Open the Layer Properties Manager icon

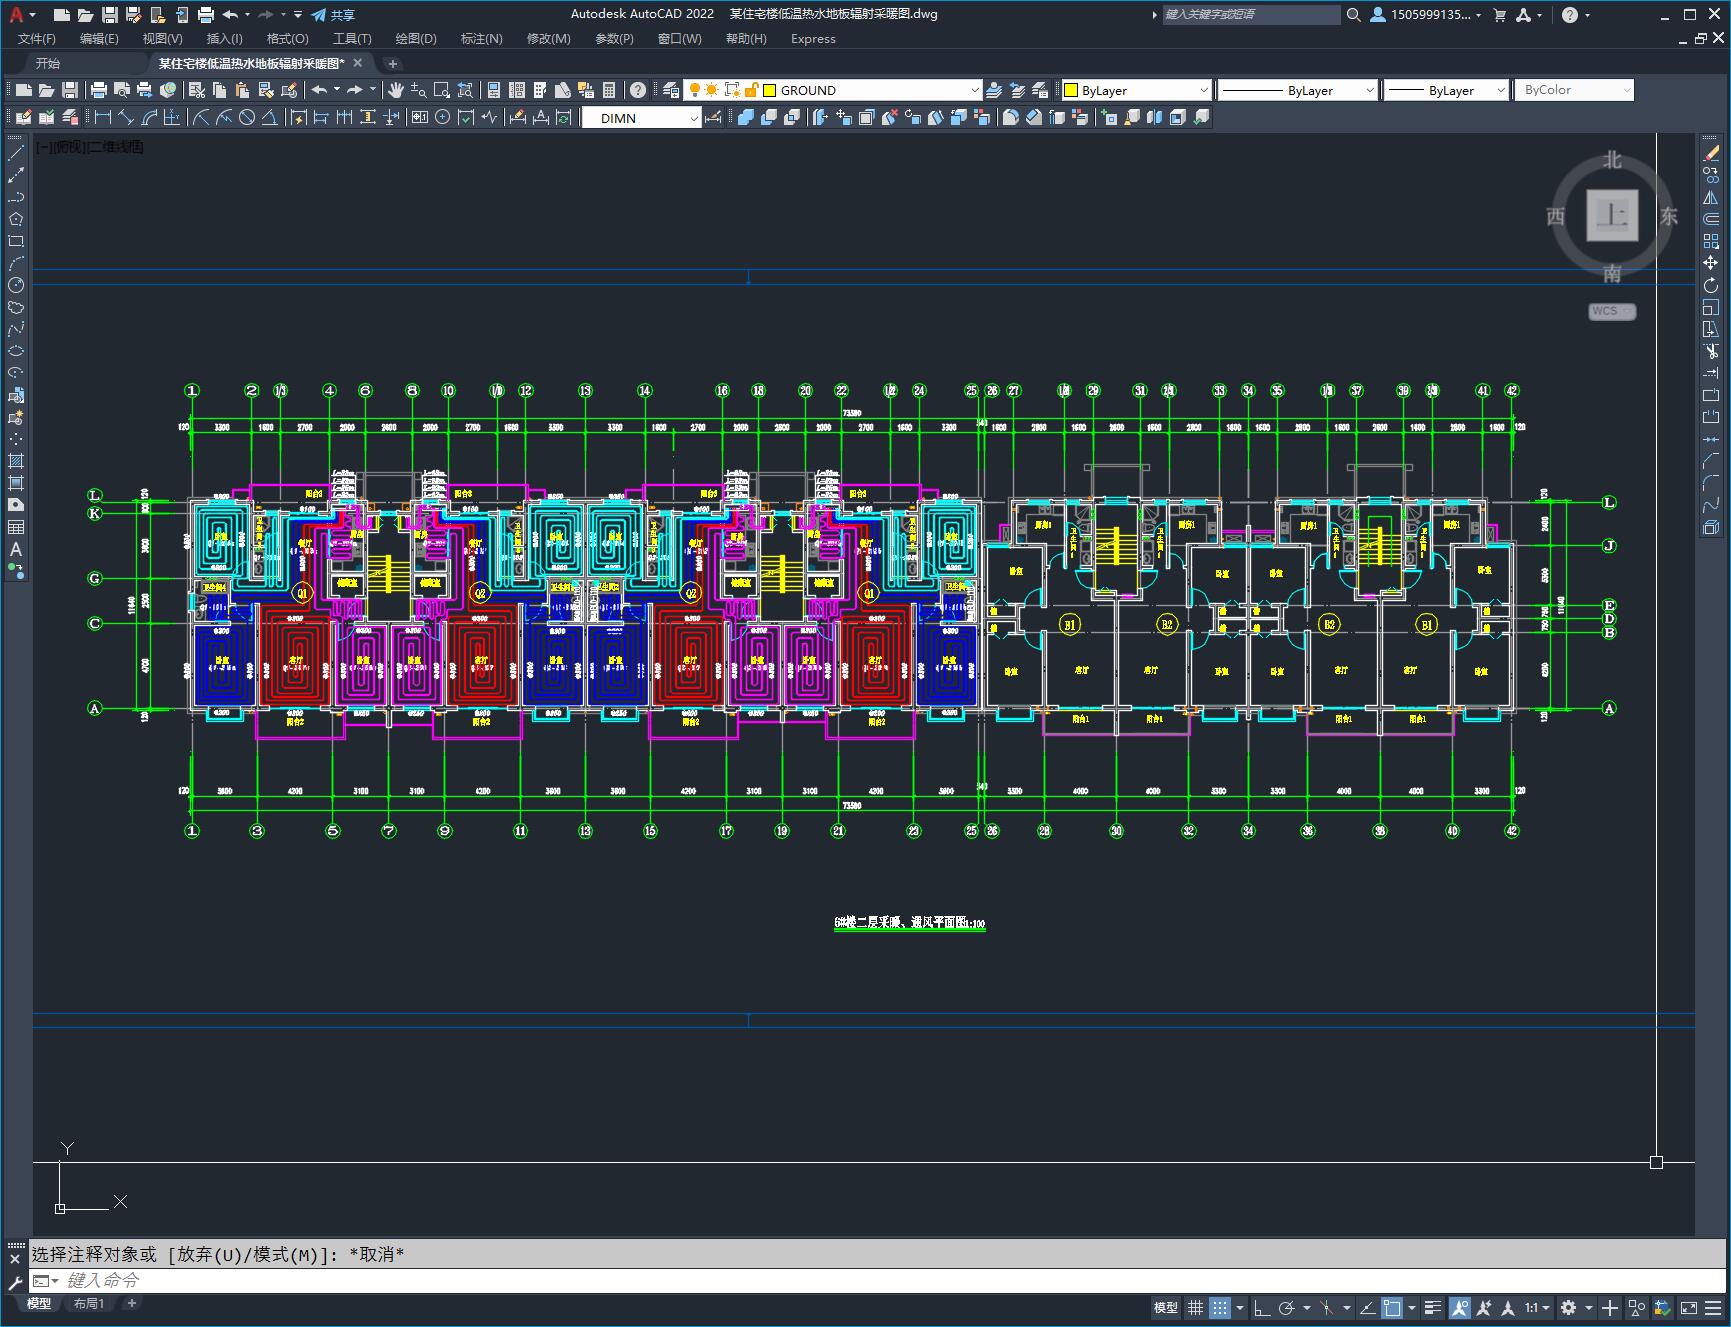671,90
